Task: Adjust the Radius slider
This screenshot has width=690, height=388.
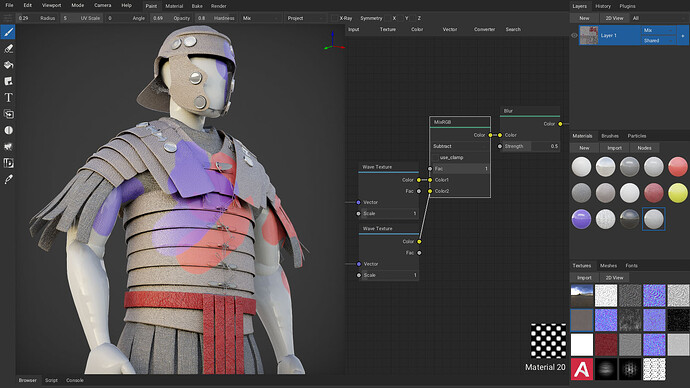Action: (x=37, y=18)
